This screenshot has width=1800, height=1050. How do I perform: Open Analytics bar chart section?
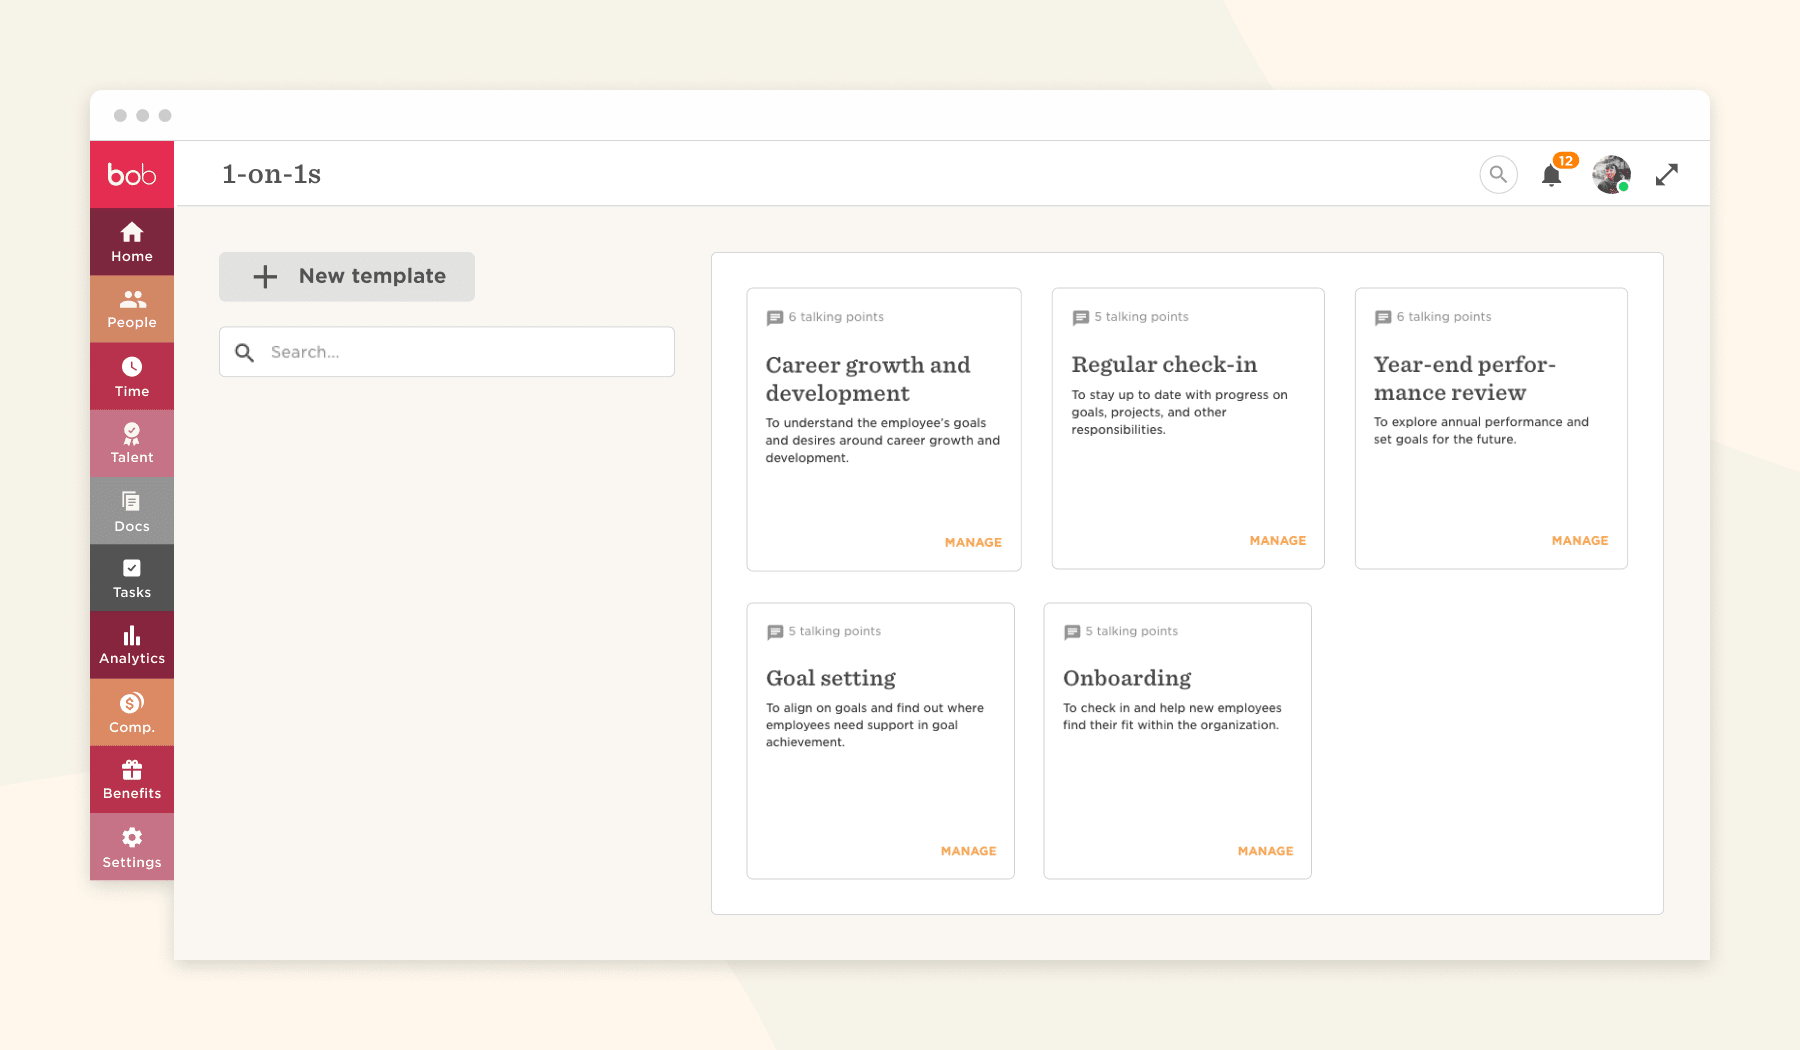tap(132, 645)
